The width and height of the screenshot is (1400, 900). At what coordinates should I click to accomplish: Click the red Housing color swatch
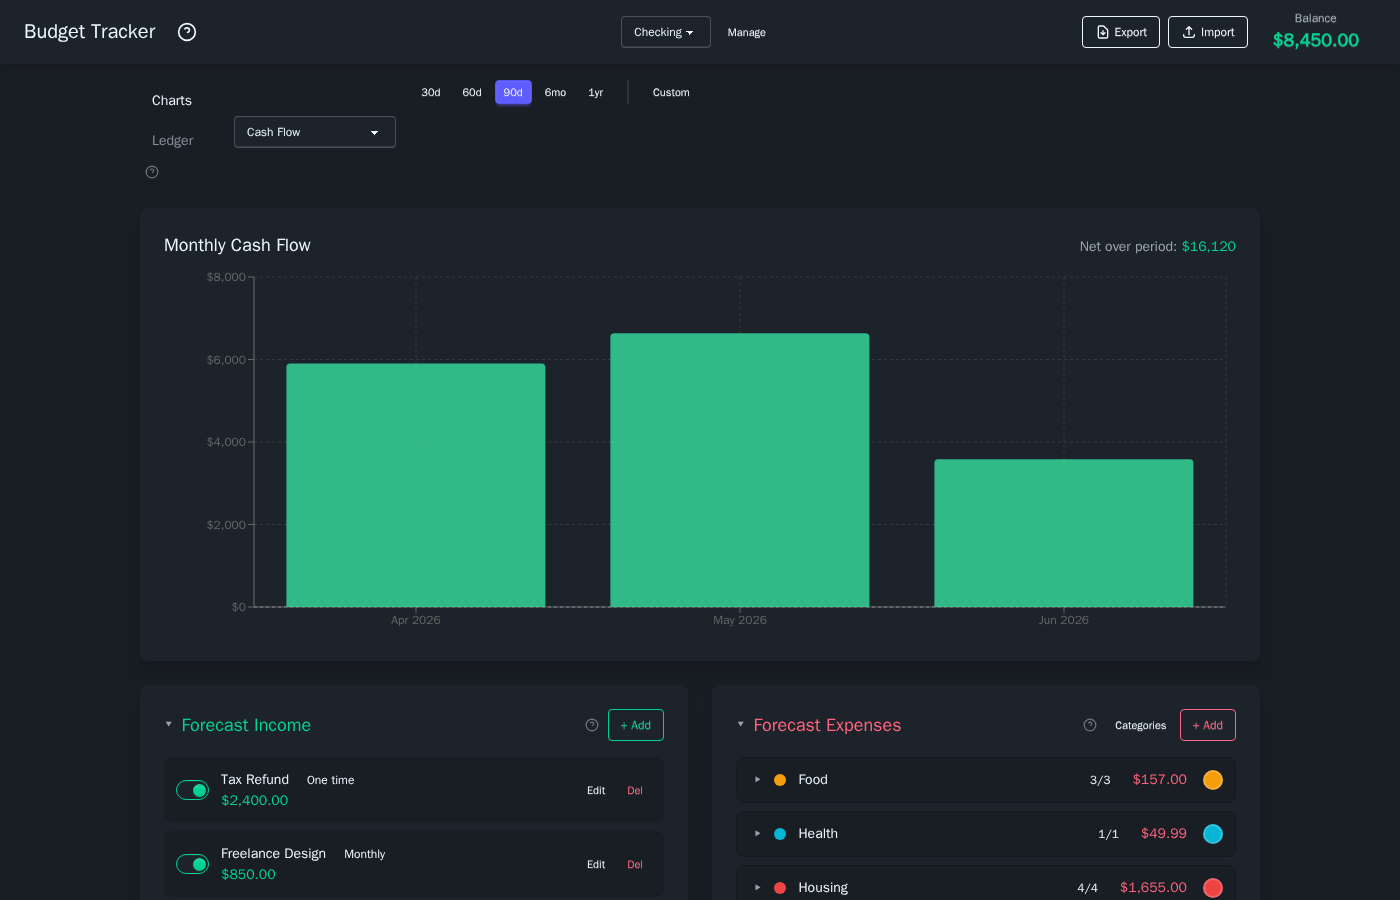click(x=1213, y=888)
